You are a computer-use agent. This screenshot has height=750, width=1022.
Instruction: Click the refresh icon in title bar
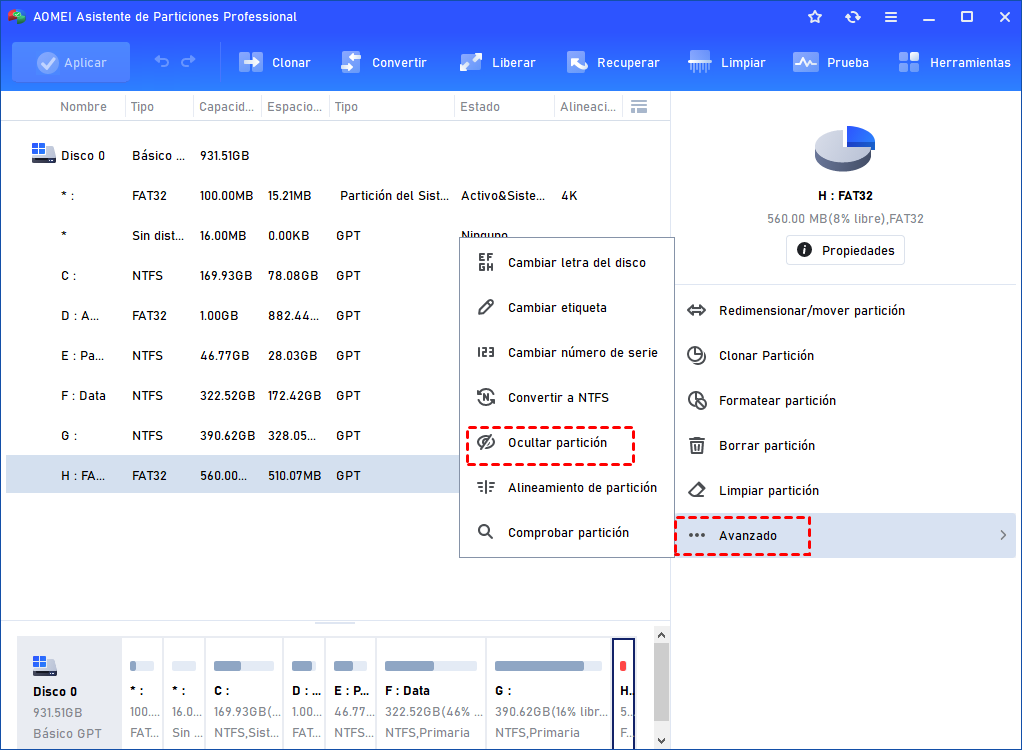pos(853,17)
